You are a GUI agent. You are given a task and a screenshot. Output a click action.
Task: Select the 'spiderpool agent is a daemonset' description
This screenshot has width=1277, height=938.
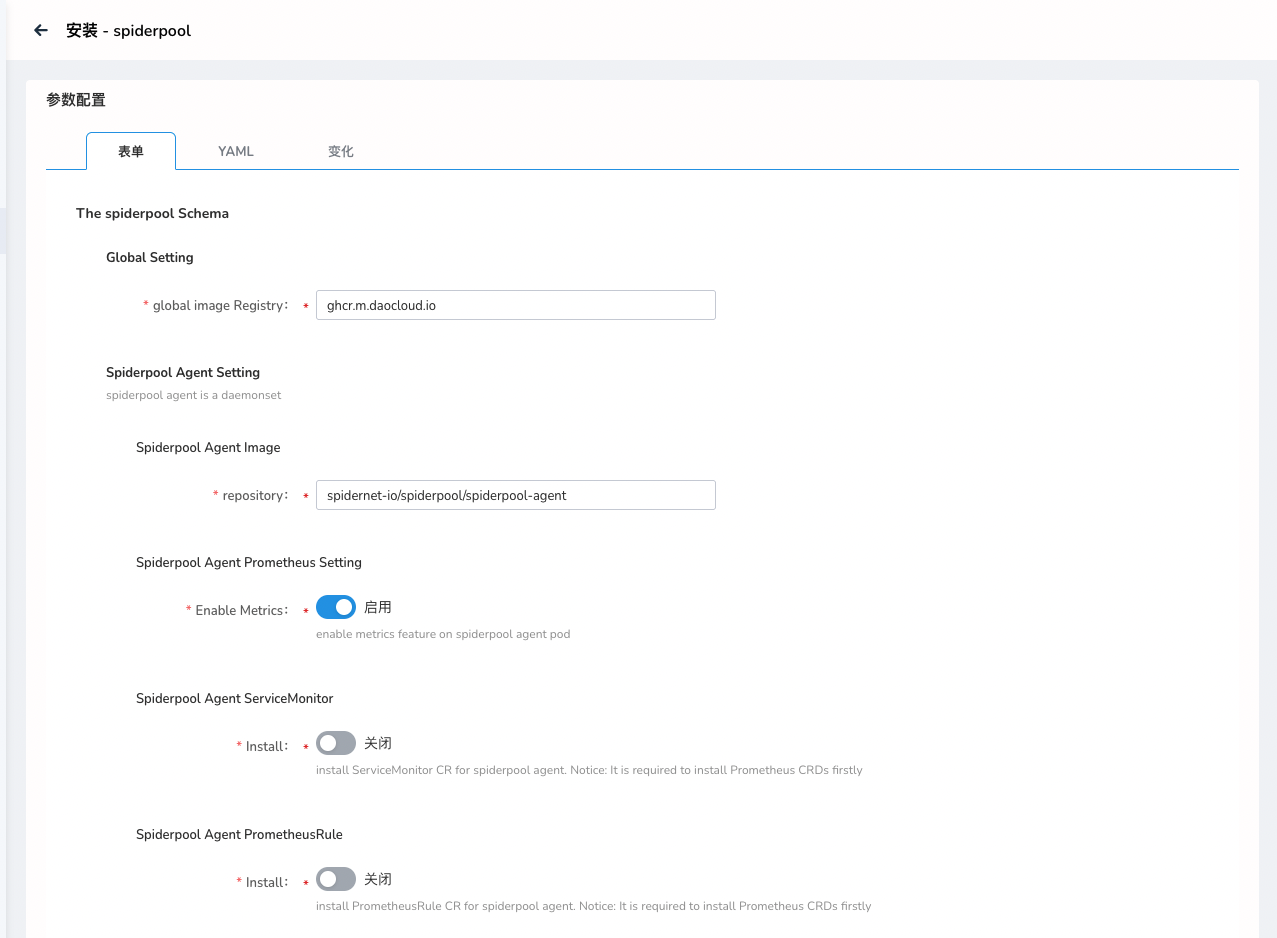click(x=194, y=395)
